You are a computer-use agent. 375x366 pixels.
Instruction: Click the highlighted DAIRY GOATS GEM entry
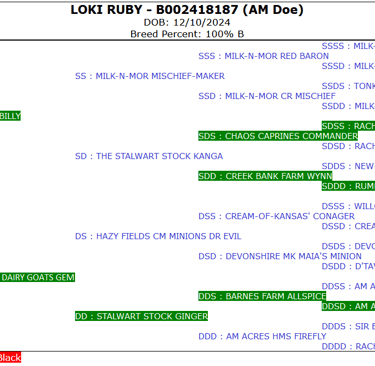(x=37, y=277)
